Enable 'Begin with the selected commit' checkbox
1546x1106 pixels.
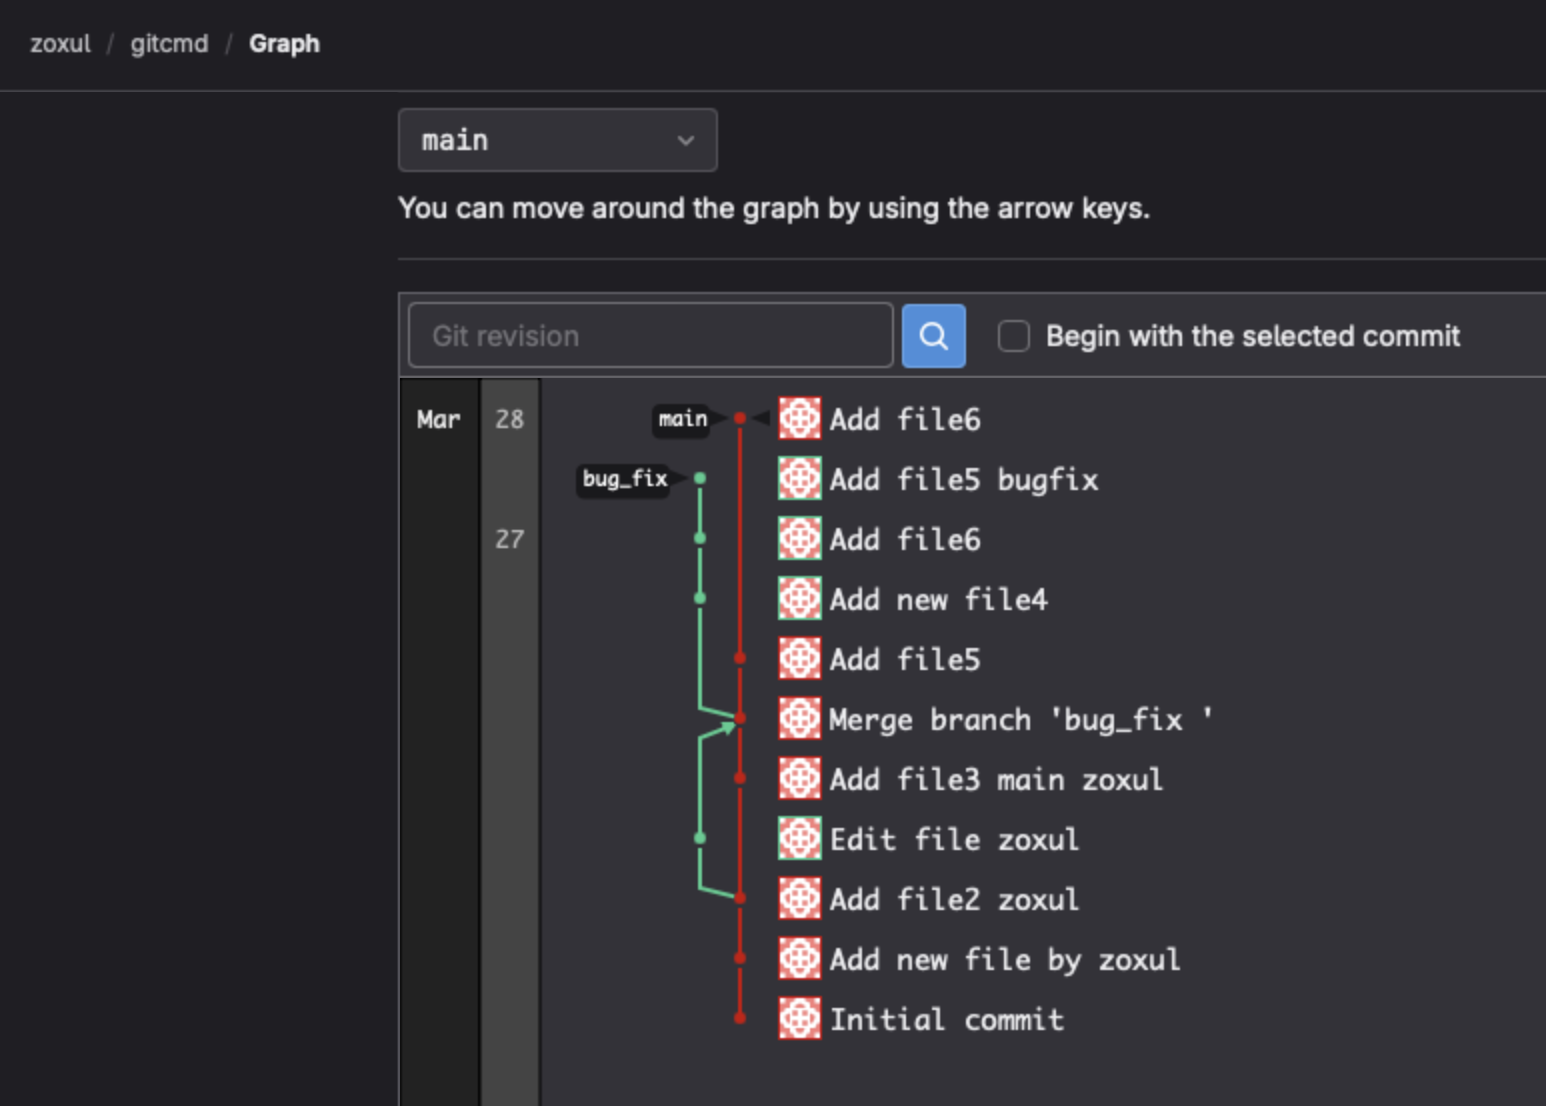(1013, 336)
